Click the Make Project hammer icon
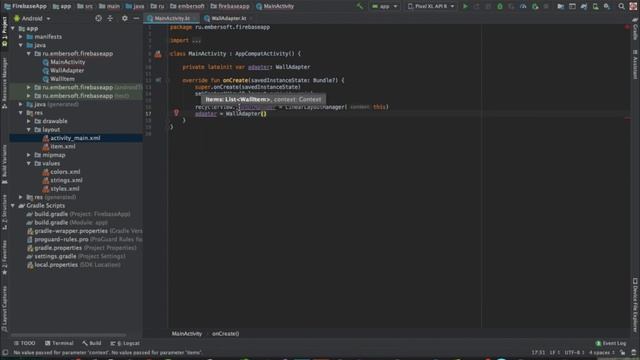The height and width of the screenshot is (360, 640). 360,6
